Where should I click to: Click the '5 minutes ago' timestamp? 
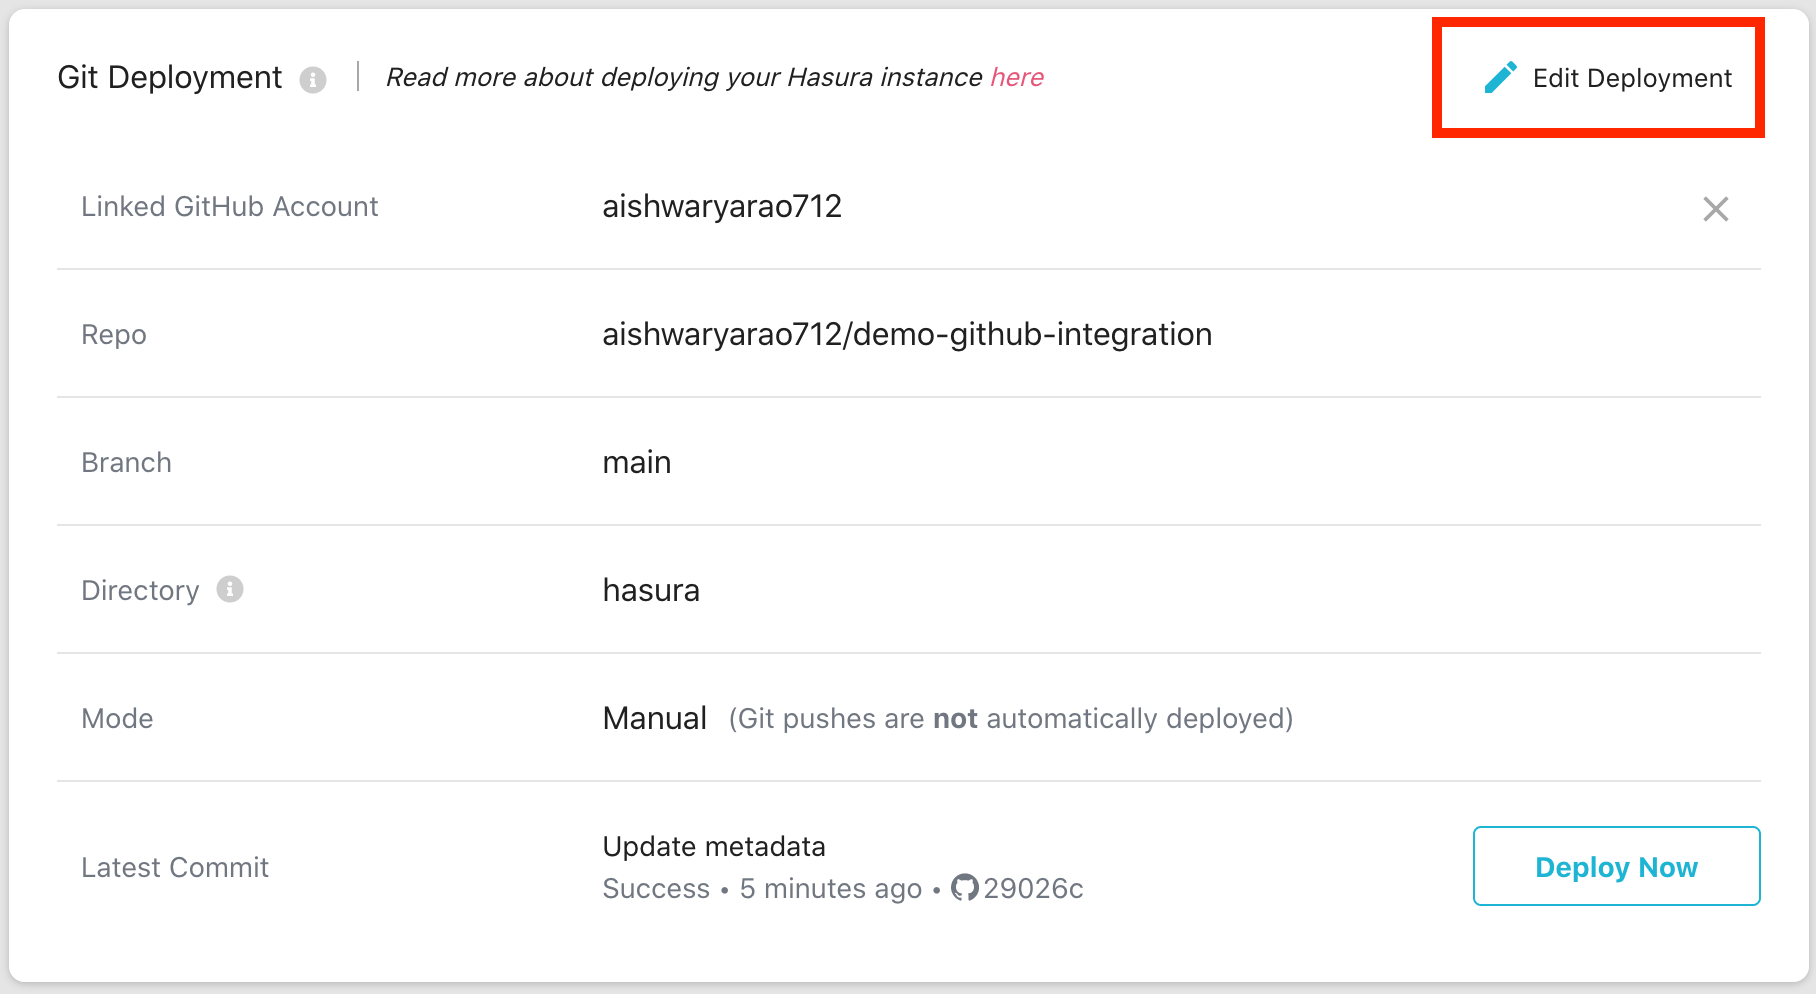pos(830,888)
